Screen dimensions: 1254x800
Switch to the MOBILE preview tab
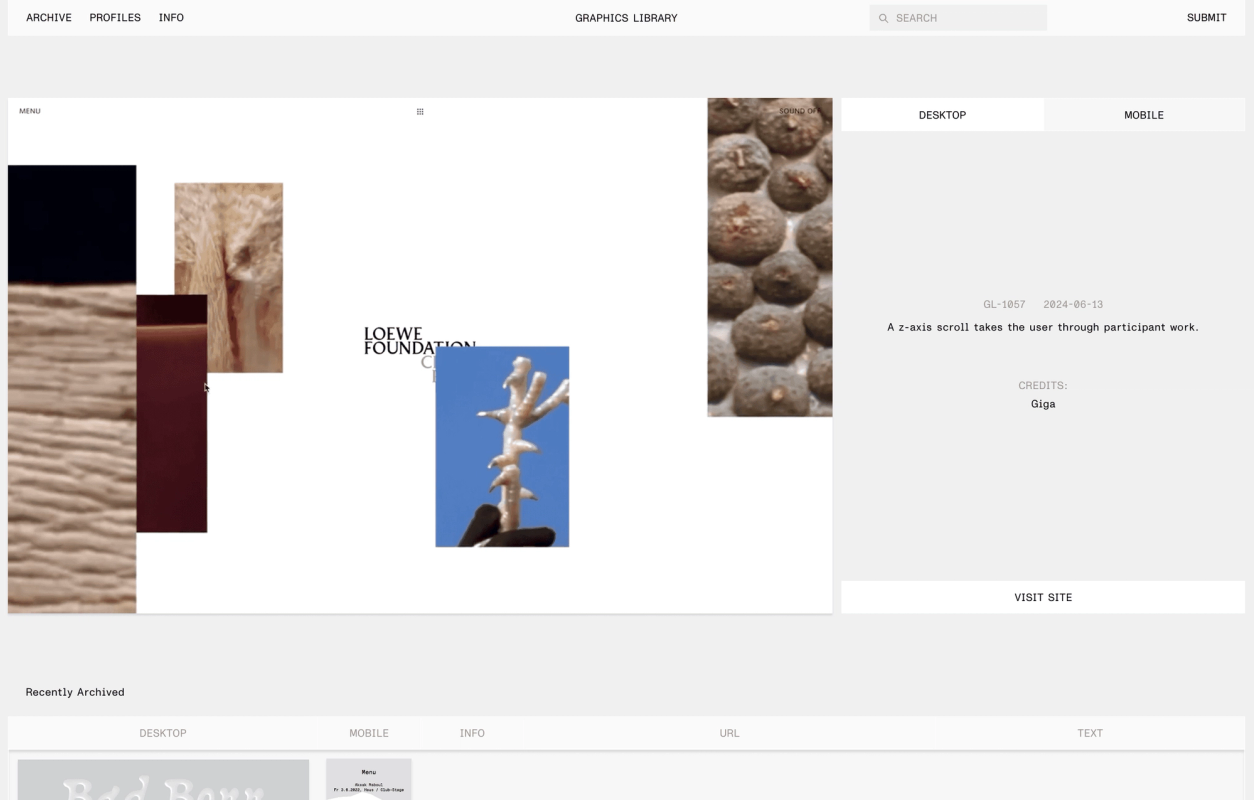[1144, 115]
